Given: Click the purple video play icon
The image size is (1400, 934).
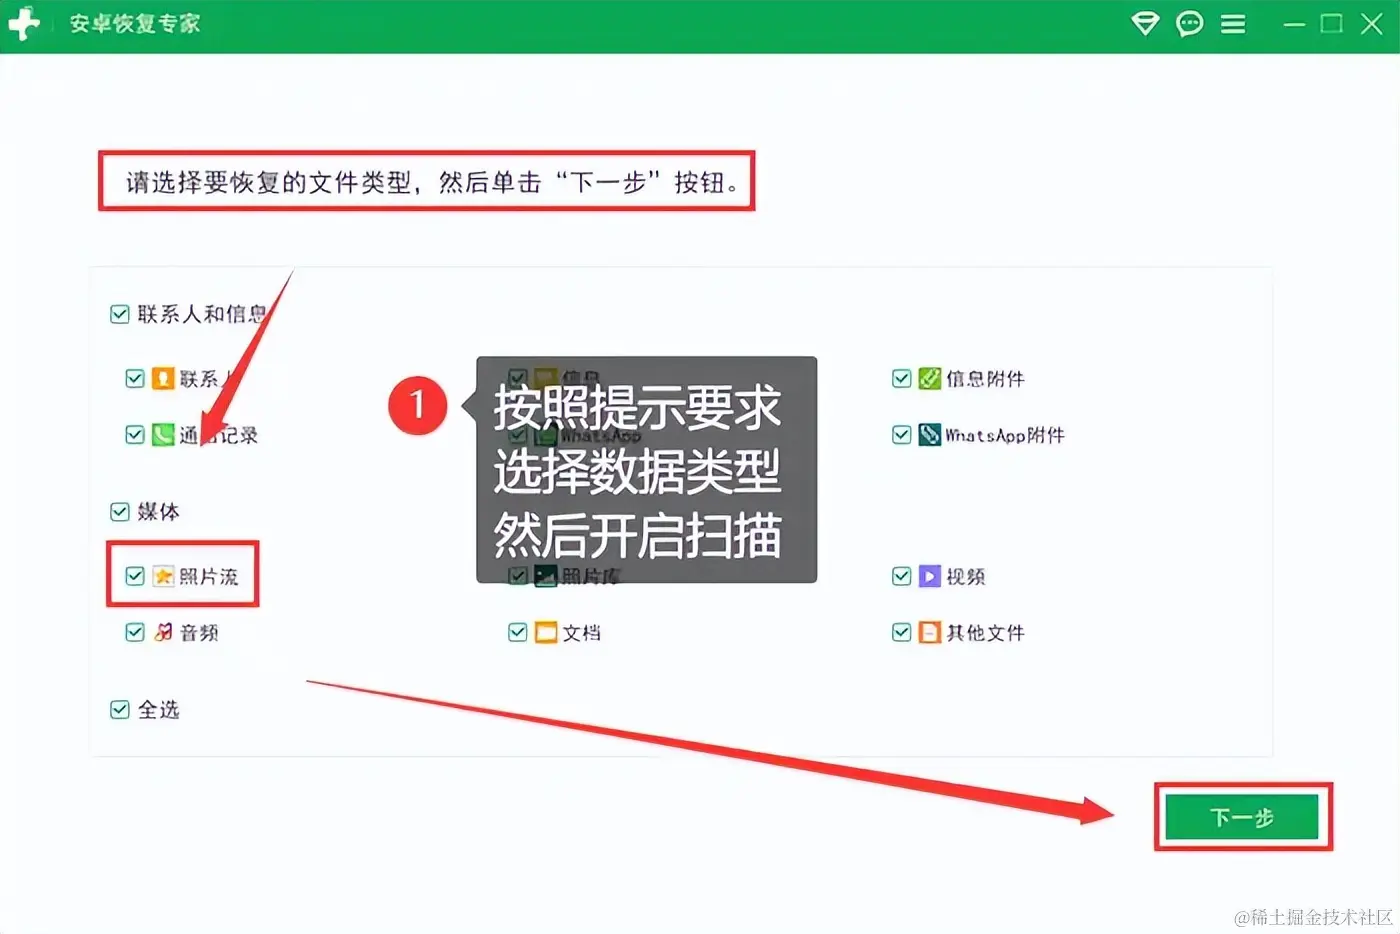Looking at the screenshot, I should (930, 576).
